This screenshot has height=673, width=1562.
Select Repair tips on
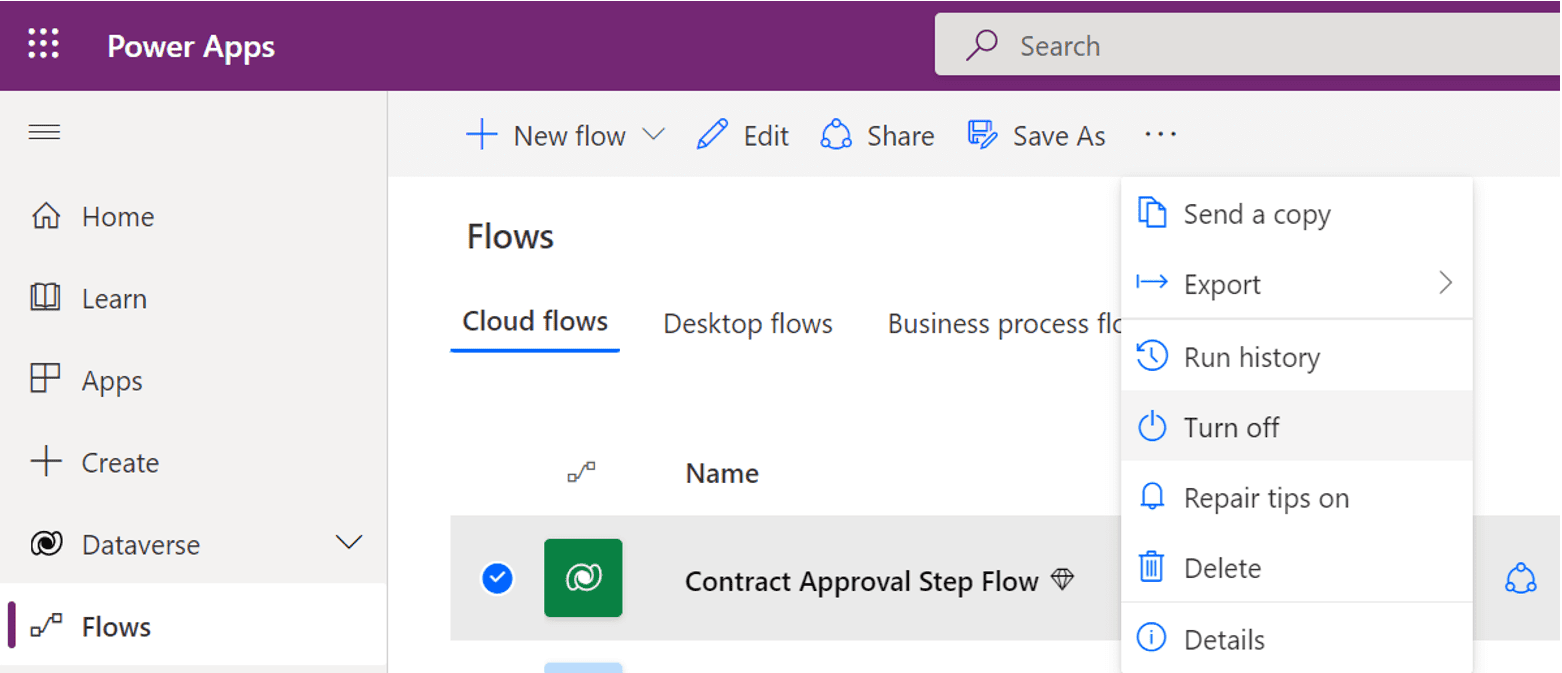(x=1297, y=497)
